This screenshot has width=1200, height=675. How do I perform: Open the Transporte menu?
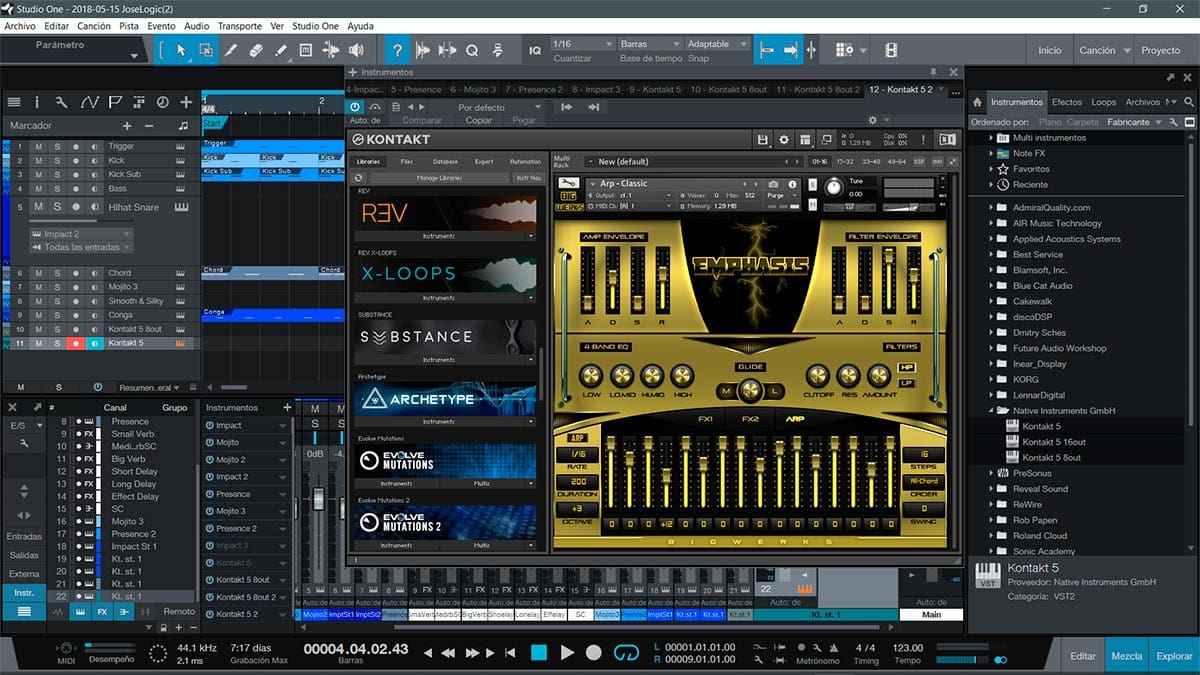coord(240,25)
